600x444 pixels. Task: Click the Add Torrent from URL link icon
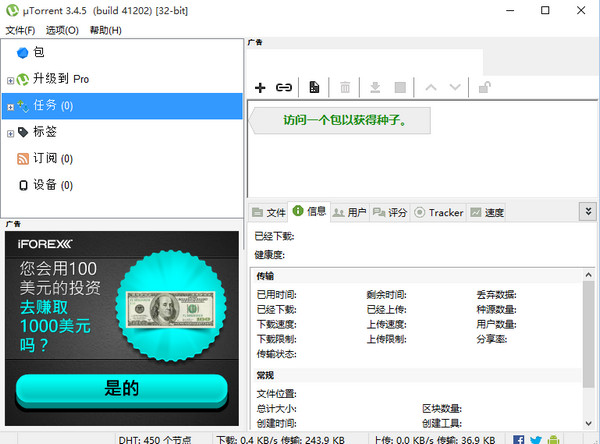click(x=284, y=88)
